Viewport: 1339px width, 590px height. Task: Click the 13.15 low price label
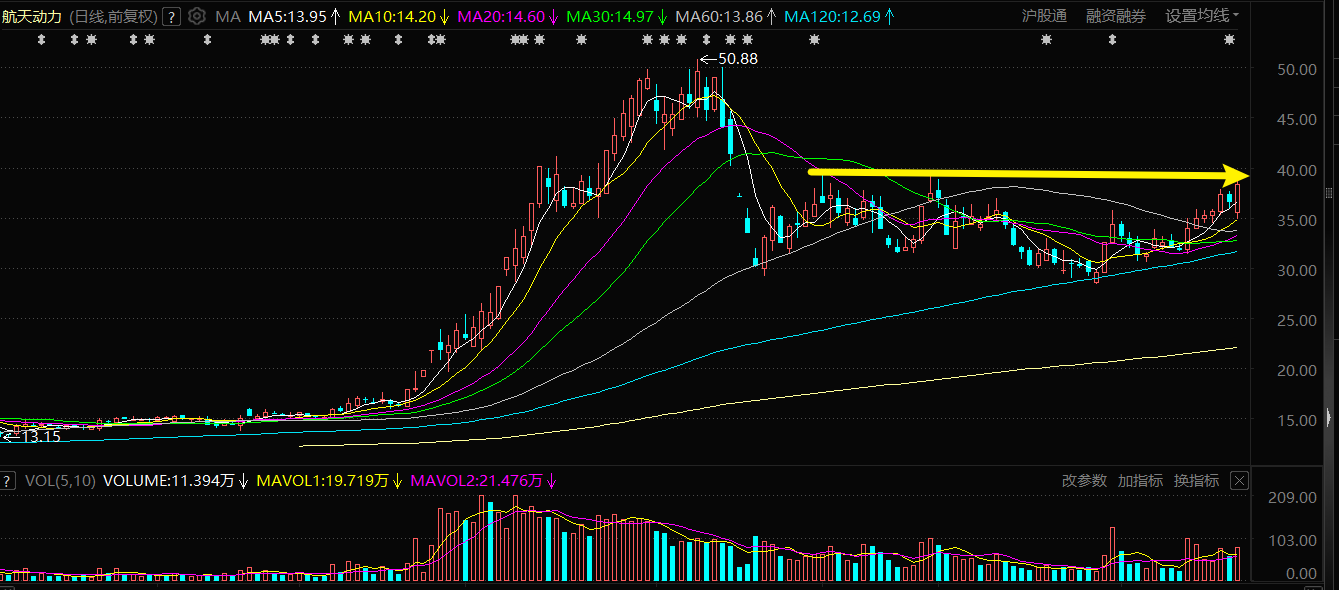click(41, 437)
